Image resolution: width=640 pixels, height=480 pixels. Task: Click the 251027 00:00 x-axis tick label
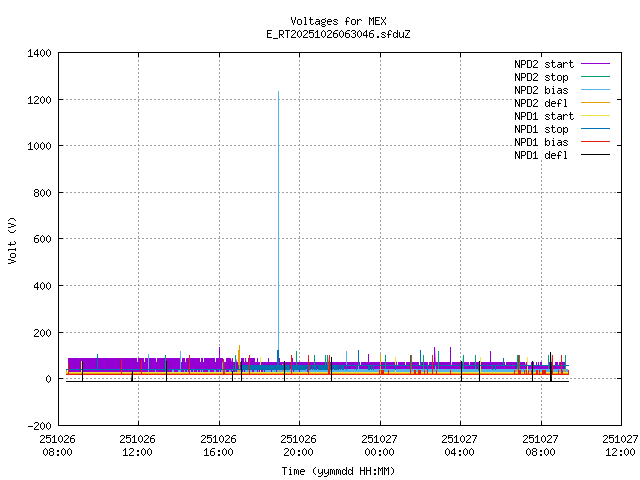379,445
